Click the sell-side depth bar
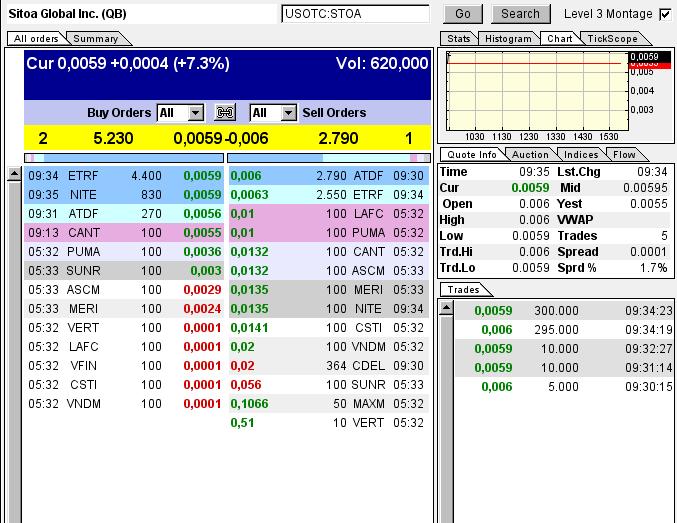The image size is (677, 523). point(329,158)
